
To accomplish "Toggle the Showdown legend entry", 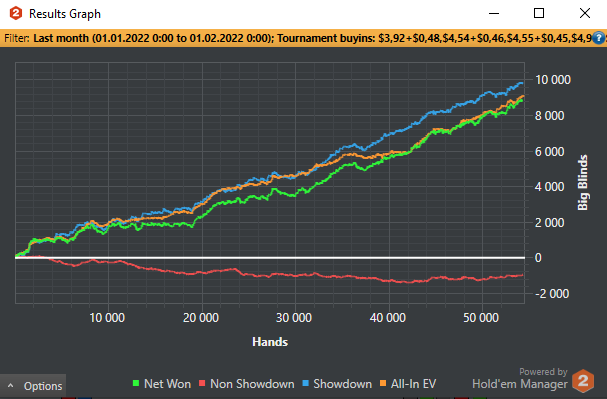I will click(337, 384).
